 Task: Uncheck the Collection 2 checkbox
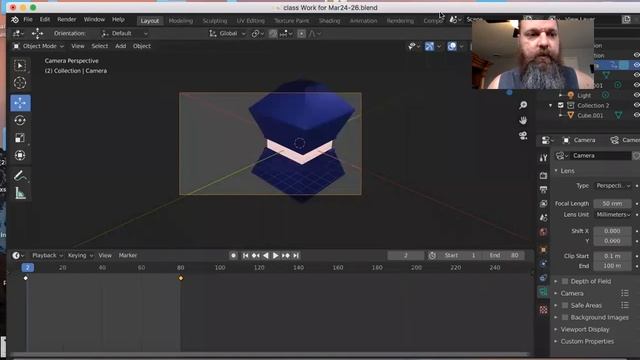[561, 105]
